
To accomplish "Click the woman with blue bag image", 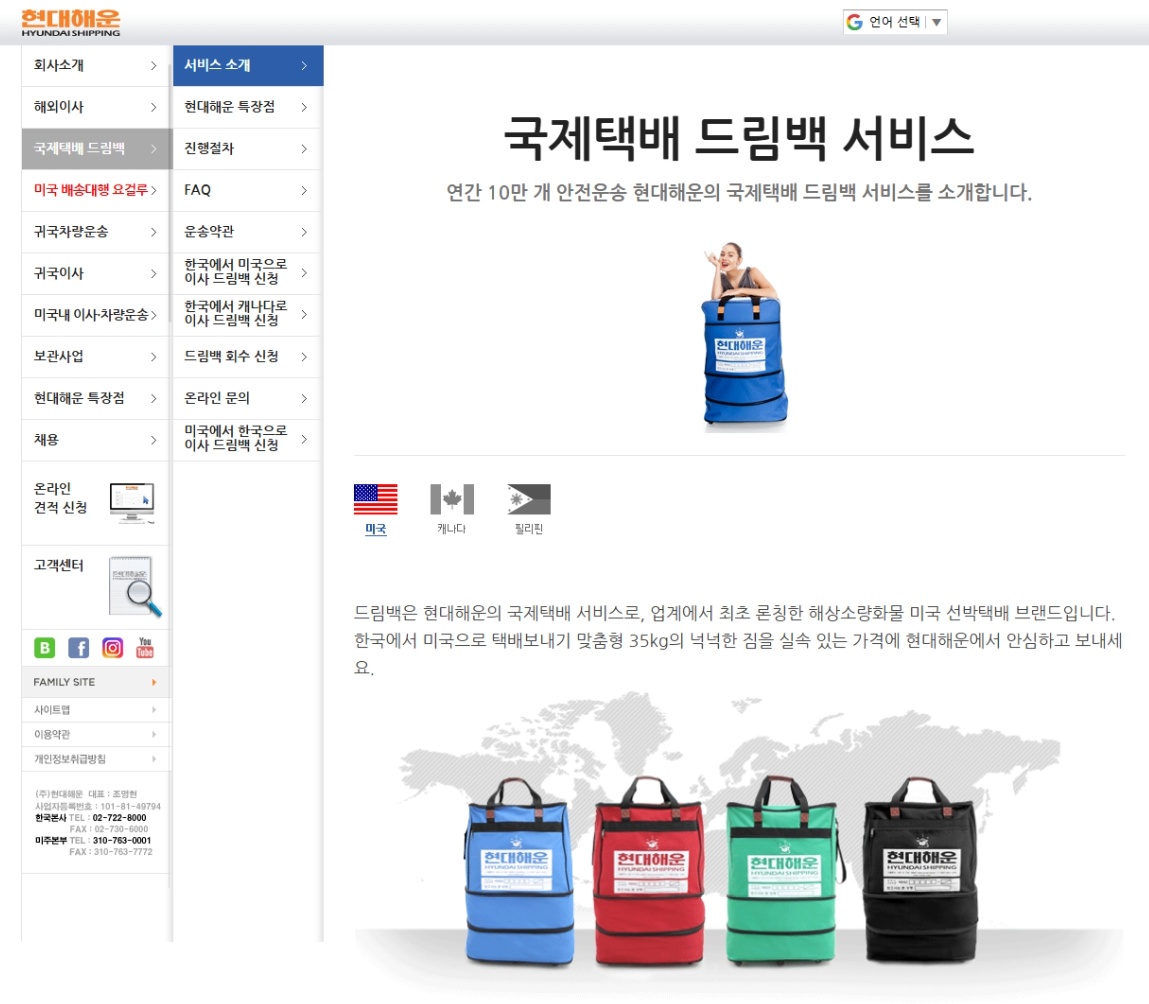I will [744, 335].
